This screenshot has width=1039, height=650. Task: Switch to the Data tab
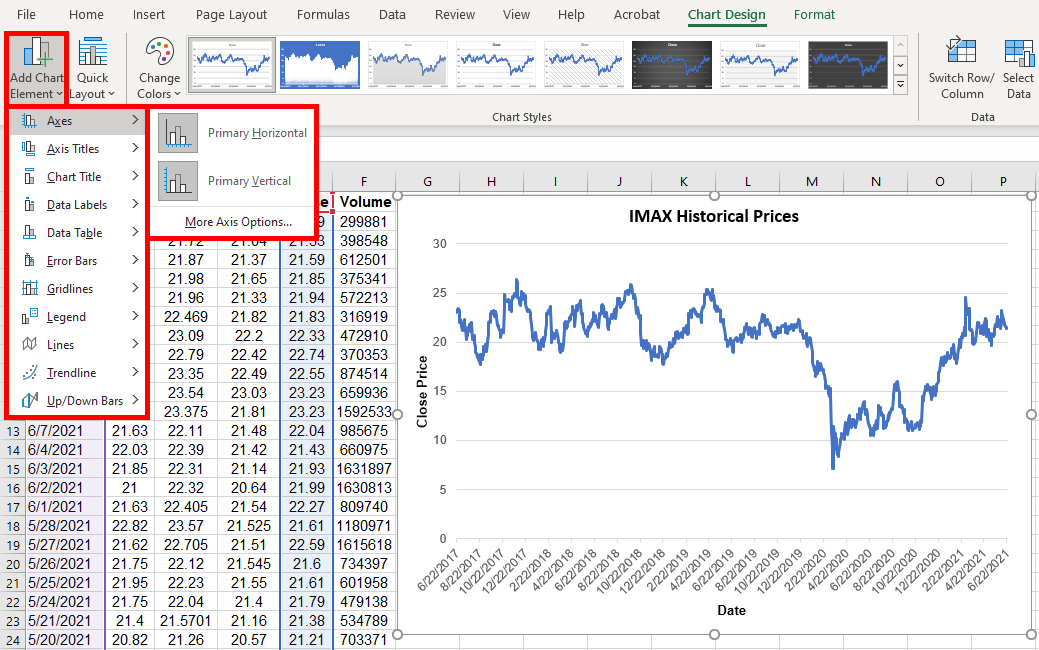[x=392, y=15]
